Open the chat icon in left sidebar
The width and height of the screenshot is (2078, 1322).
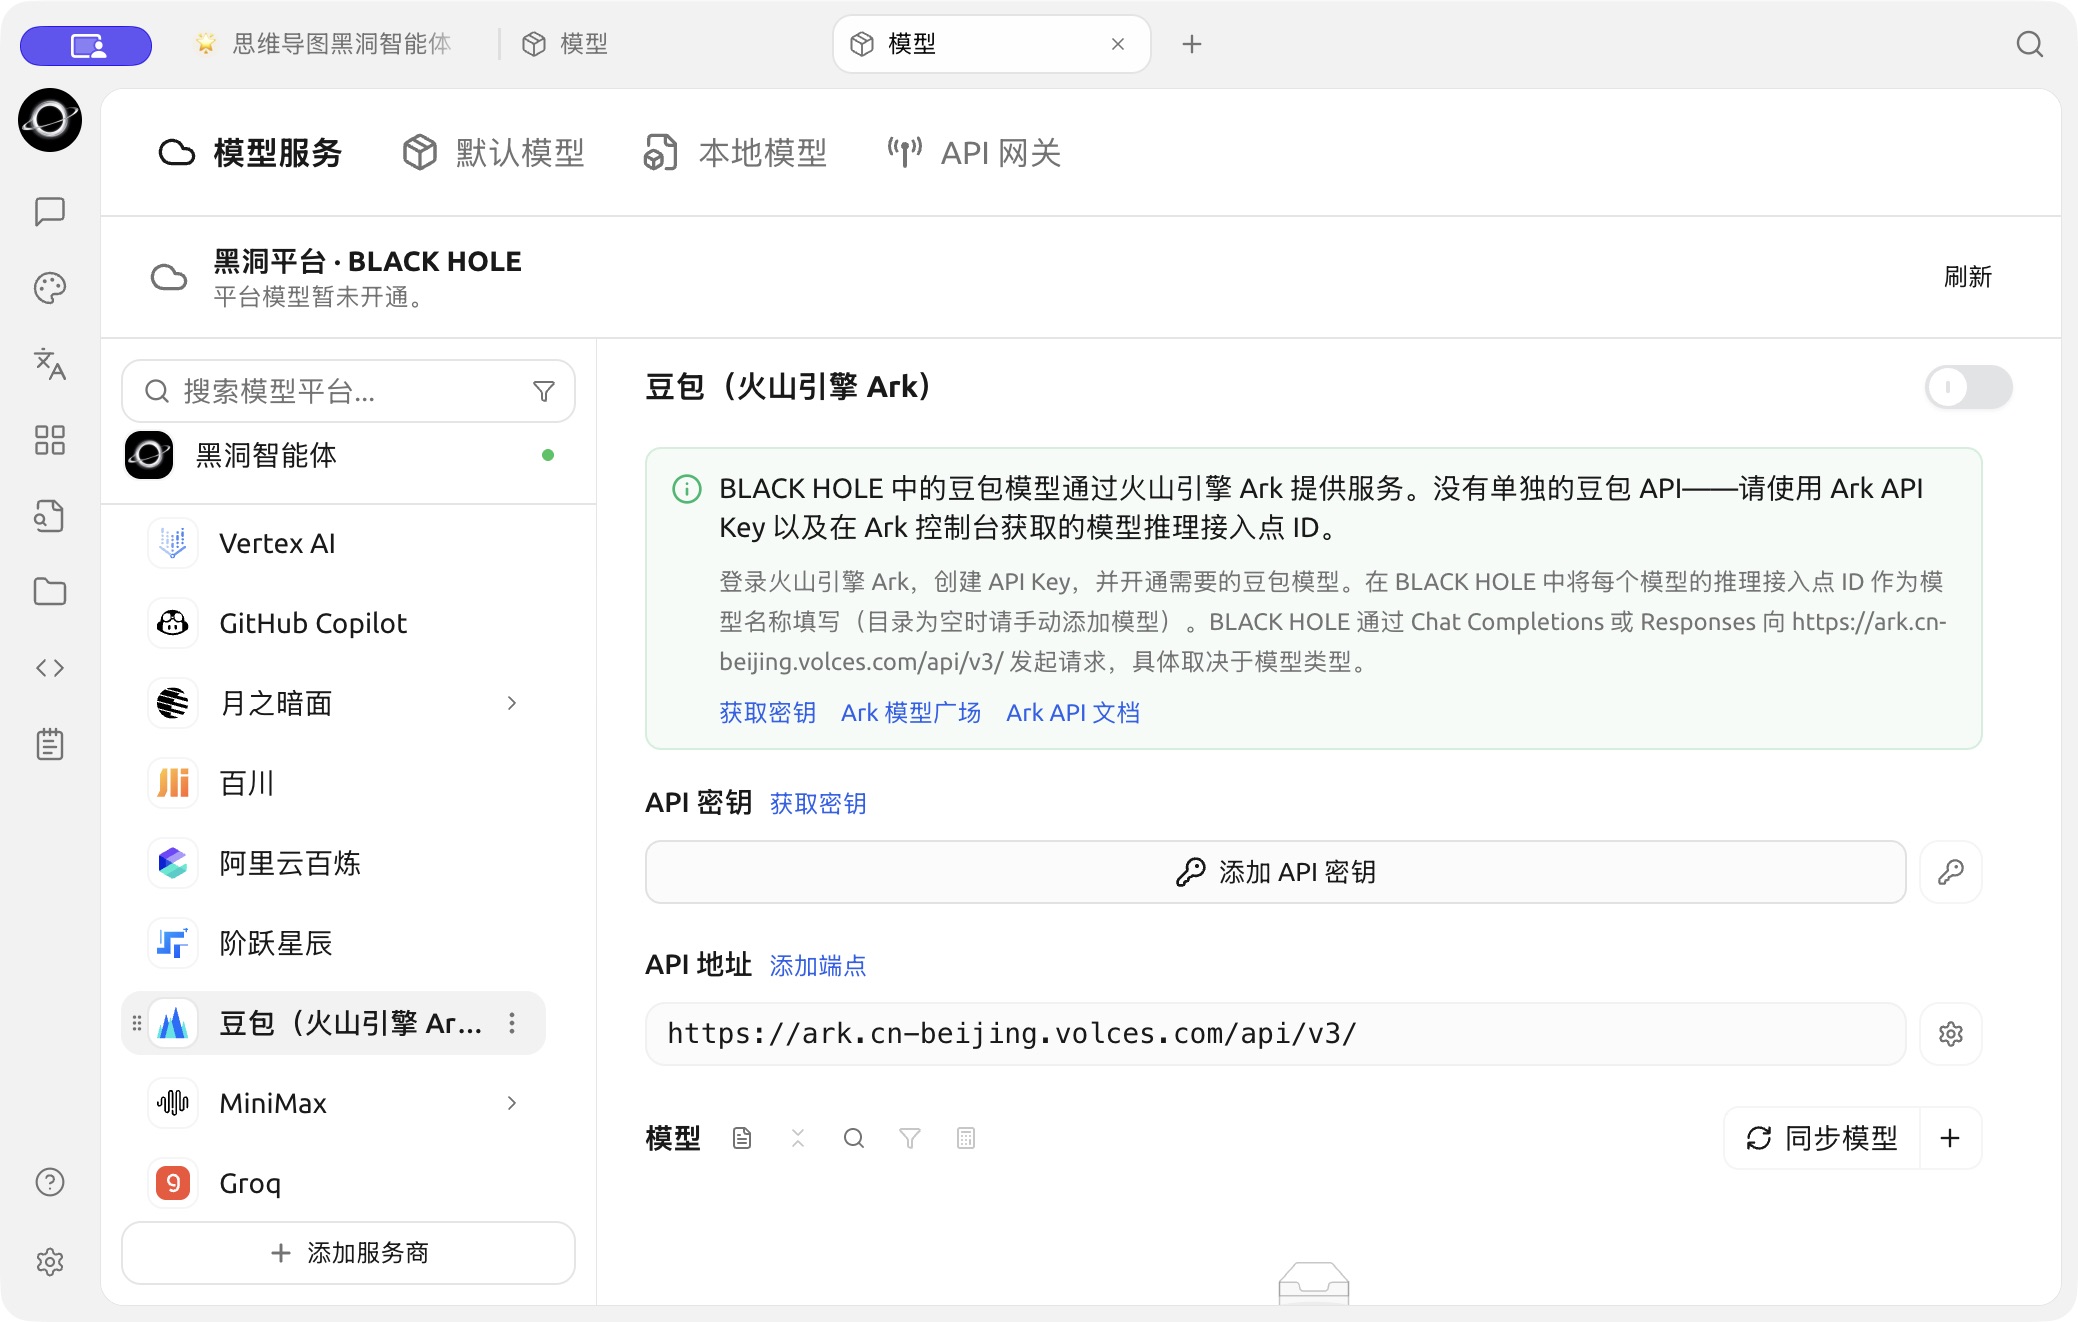pyautogui.click(x=50, y=211)
